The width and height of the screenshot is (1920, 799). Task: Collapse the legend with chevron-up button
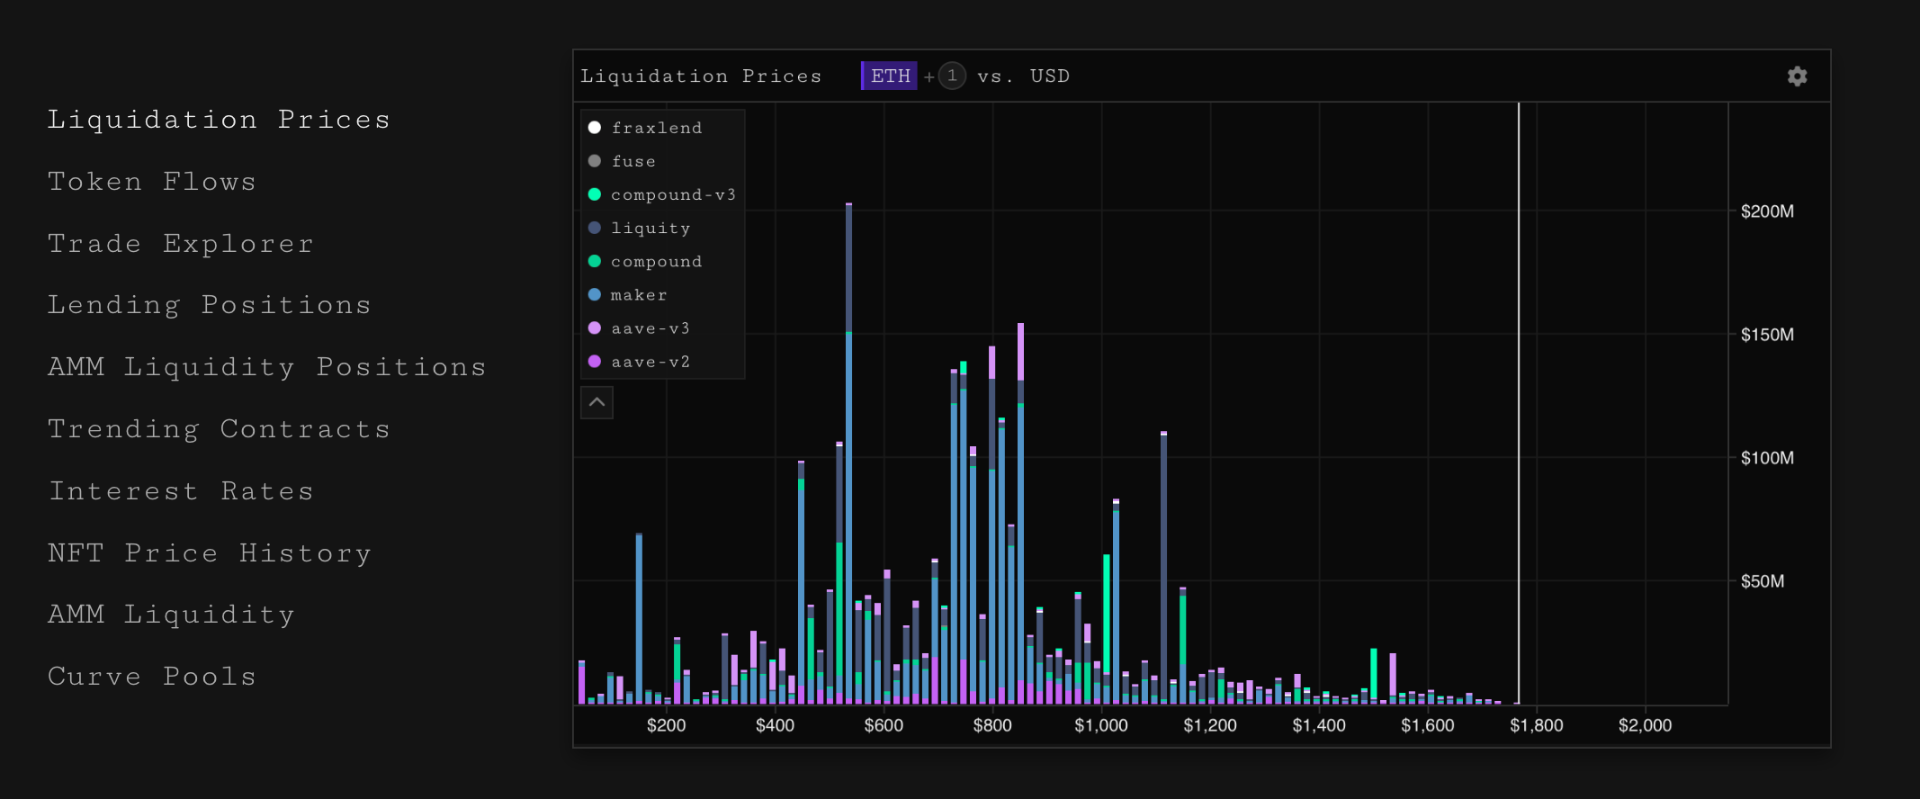(x=597, y=402)
